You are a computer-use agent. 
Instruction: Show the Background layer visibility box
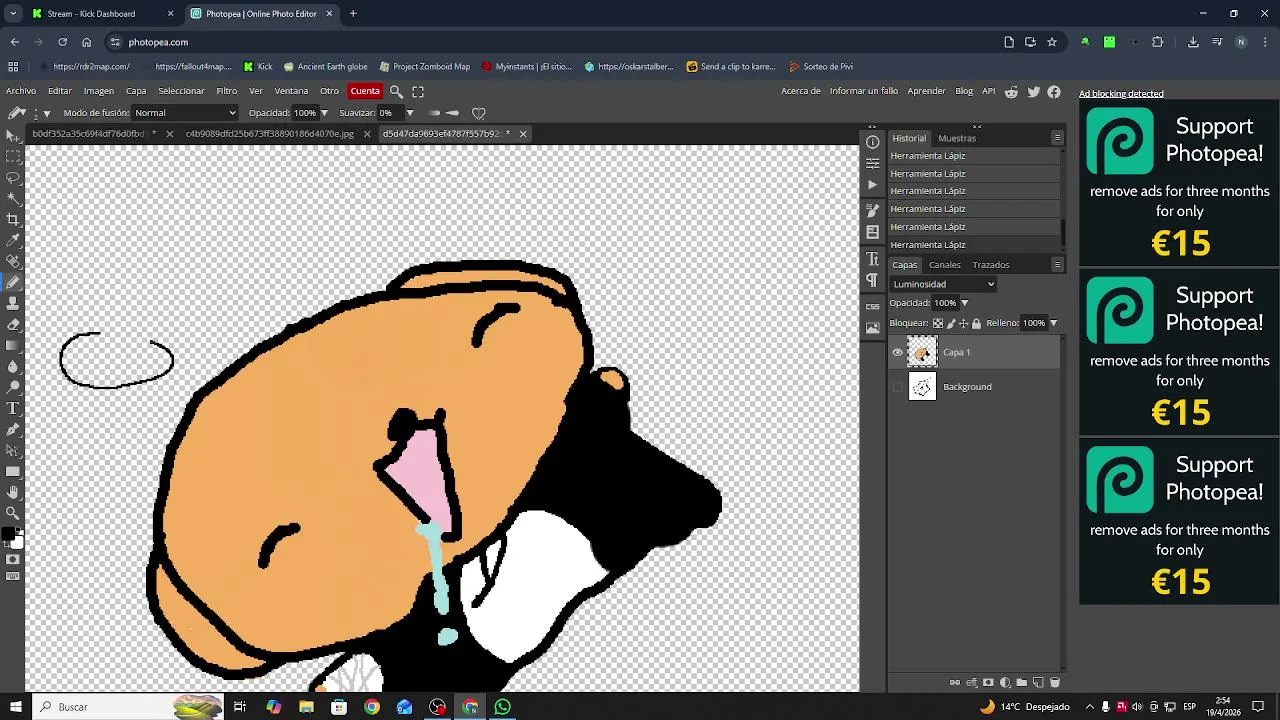tap(897, 387)
